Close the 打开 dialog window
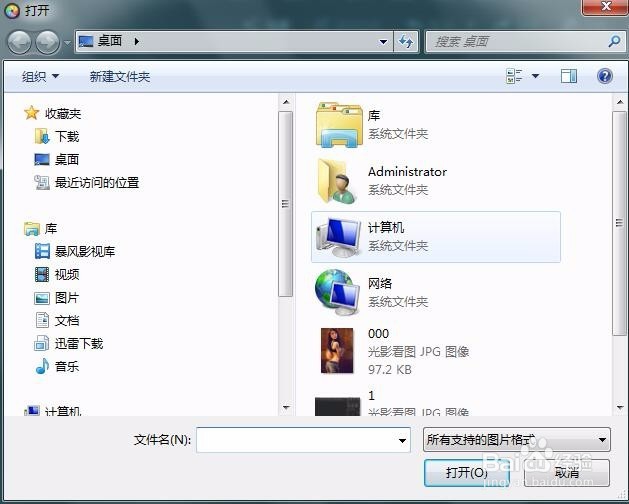Viewport: 629px width, 504px height. (x=605, y=7)
